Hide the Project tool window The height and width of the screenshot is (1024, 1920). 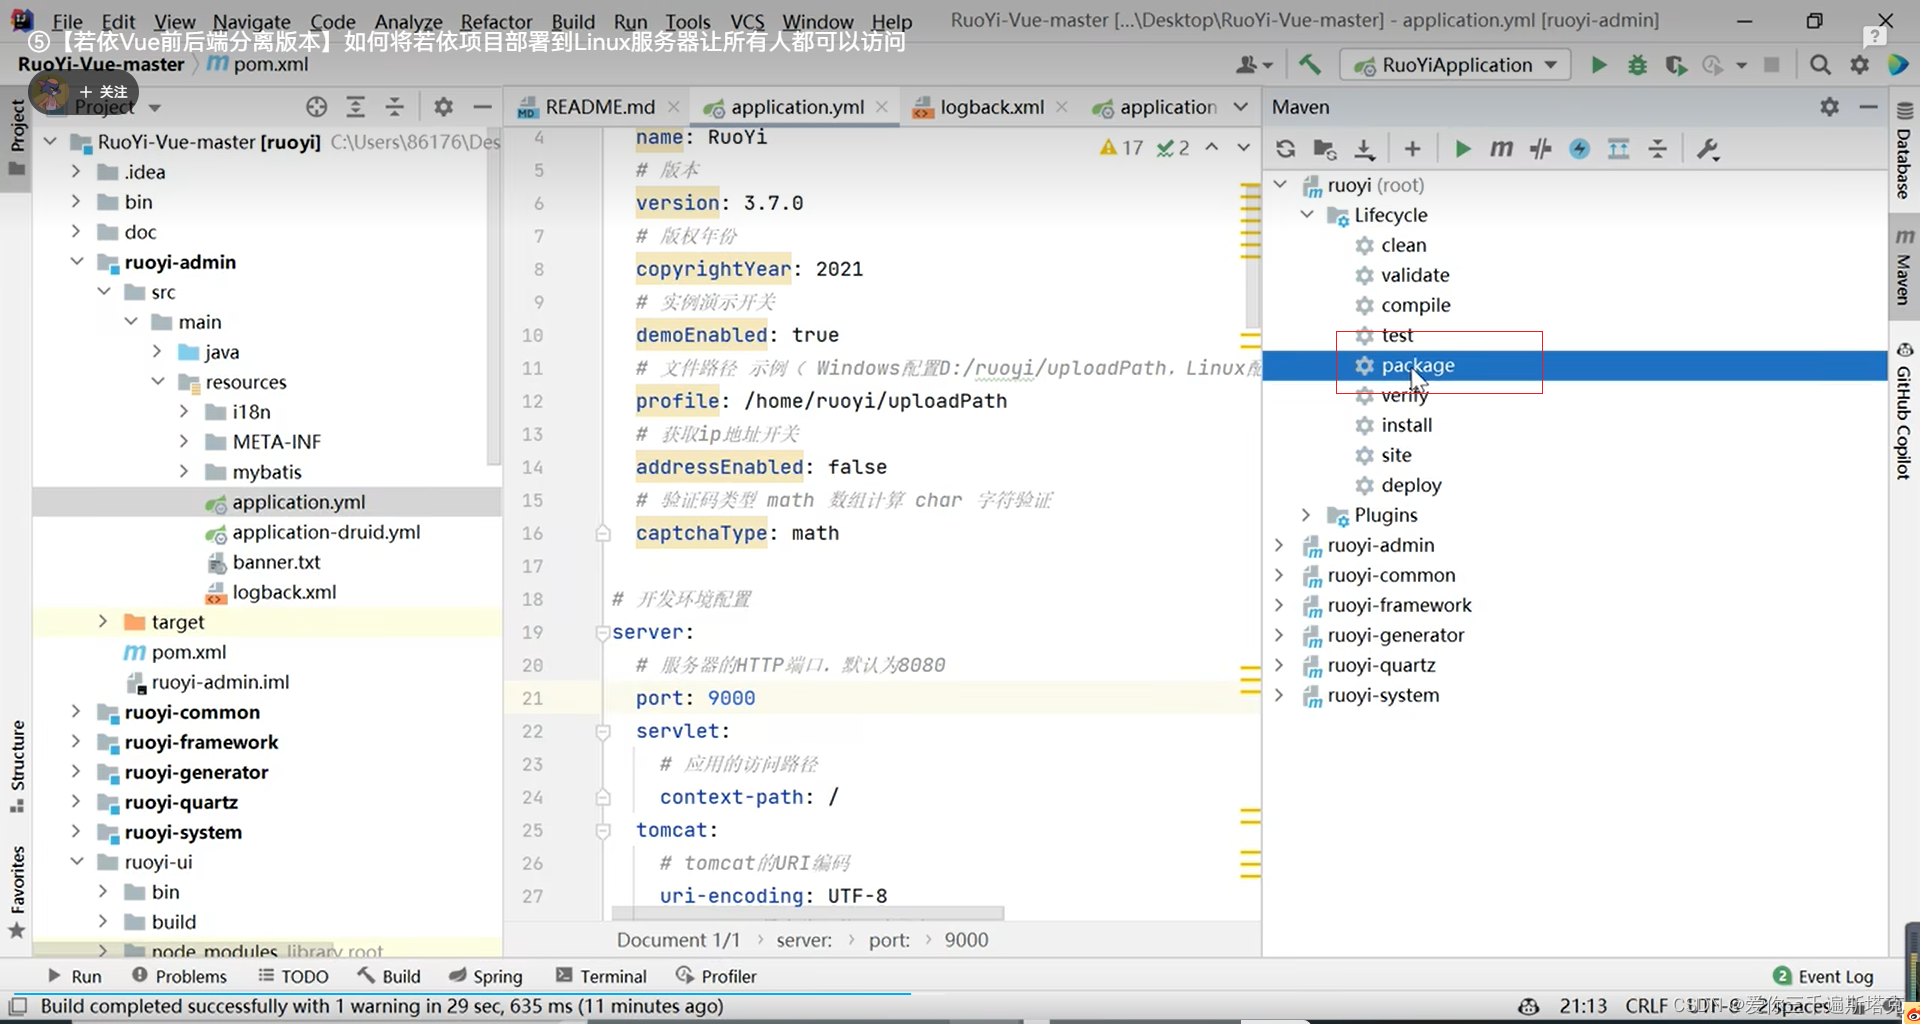(x=482, y=107)
